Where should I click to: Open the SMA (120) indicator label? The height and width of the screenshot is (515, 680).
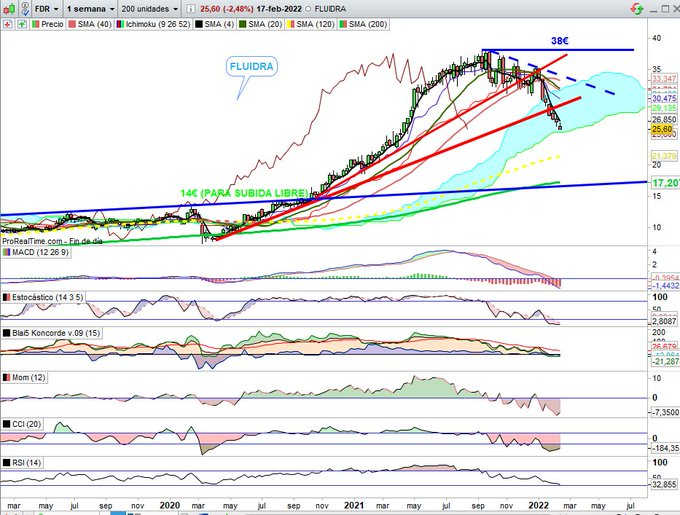click(x=315, y=24)
